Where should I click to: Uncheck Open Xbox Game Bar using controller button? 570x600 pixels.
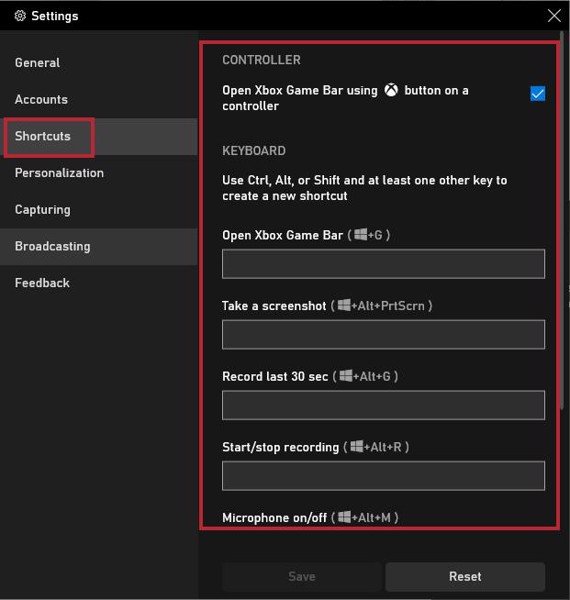537,93
